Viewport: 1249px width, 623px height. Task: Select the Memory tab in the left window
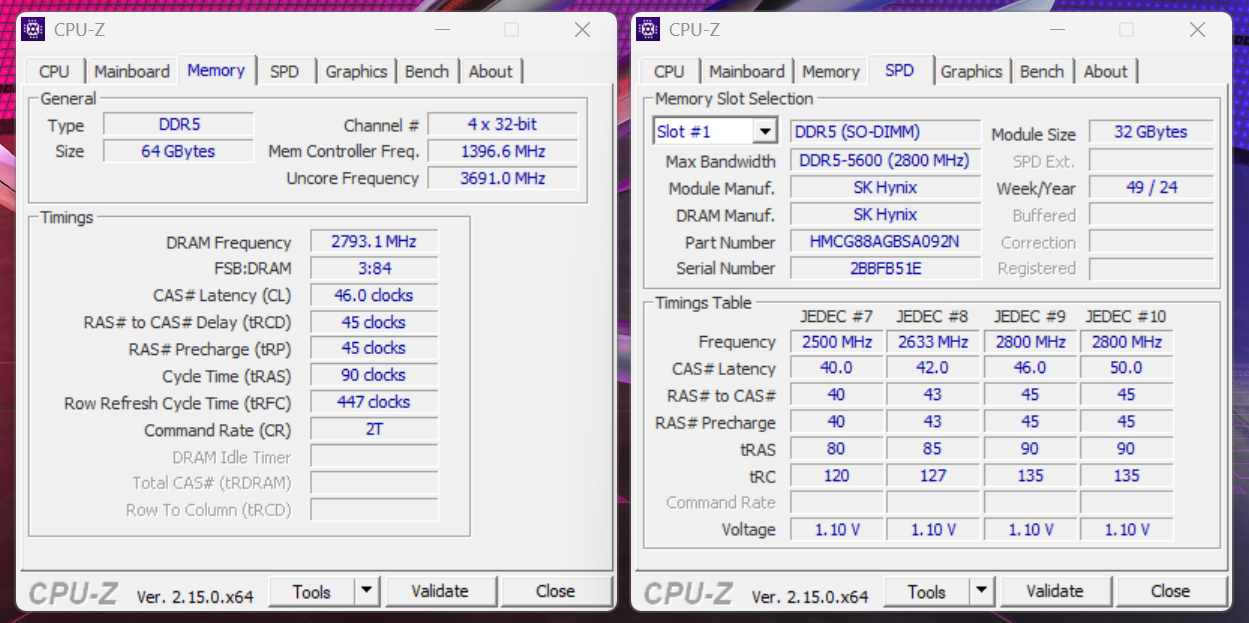216,70
